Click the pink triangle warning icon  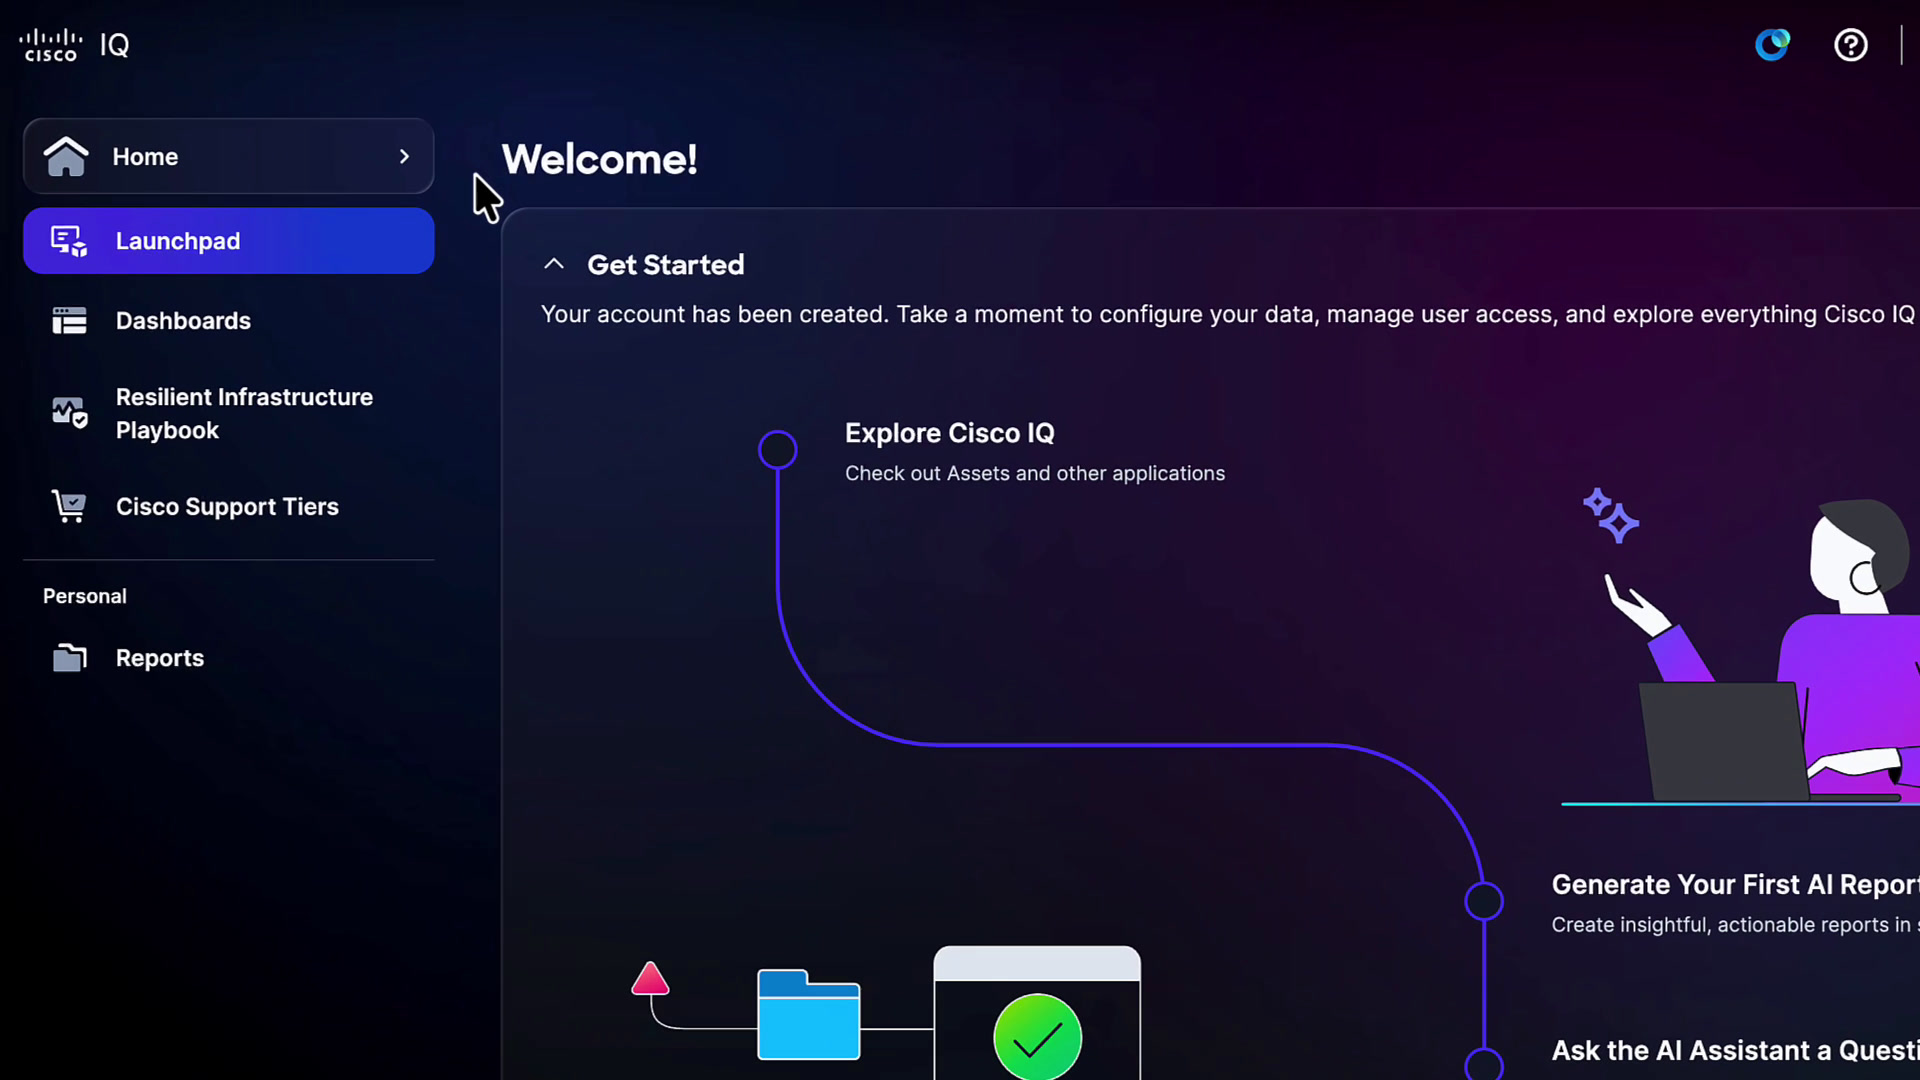point(650,978)
